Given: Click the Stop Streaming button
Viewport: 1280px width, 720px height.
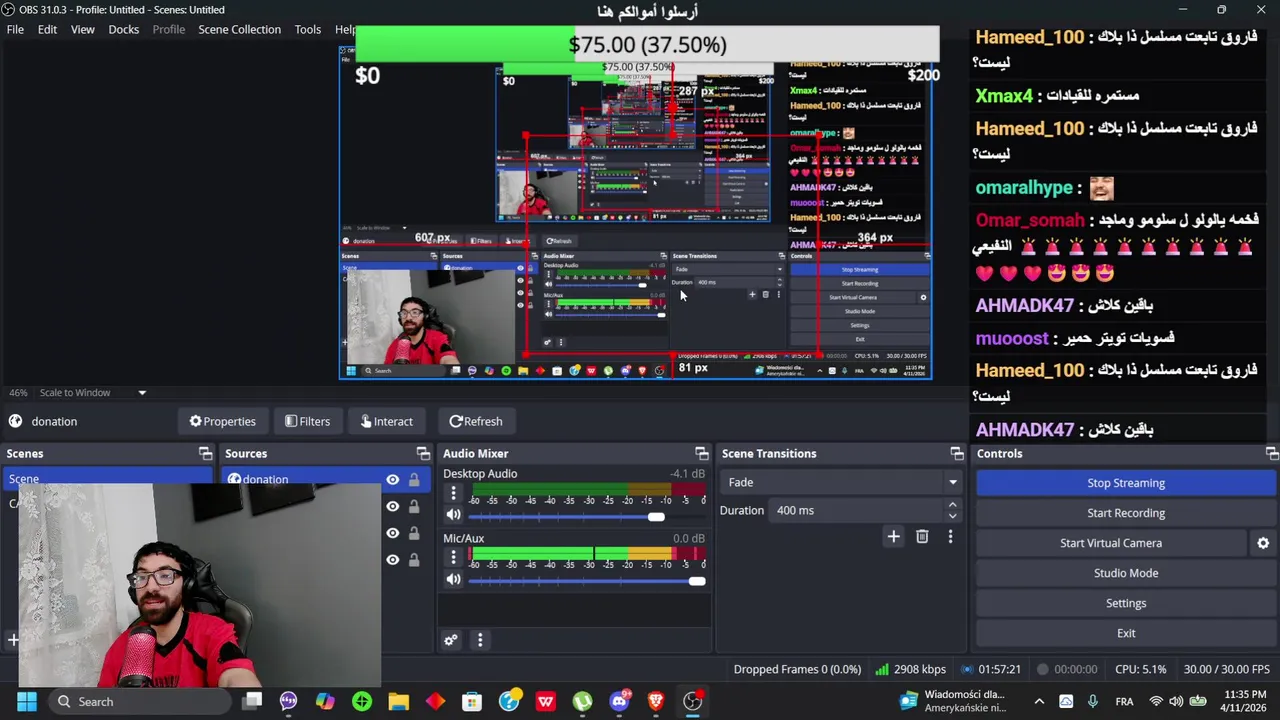Looking at the screenshot, I should 1126,483.
